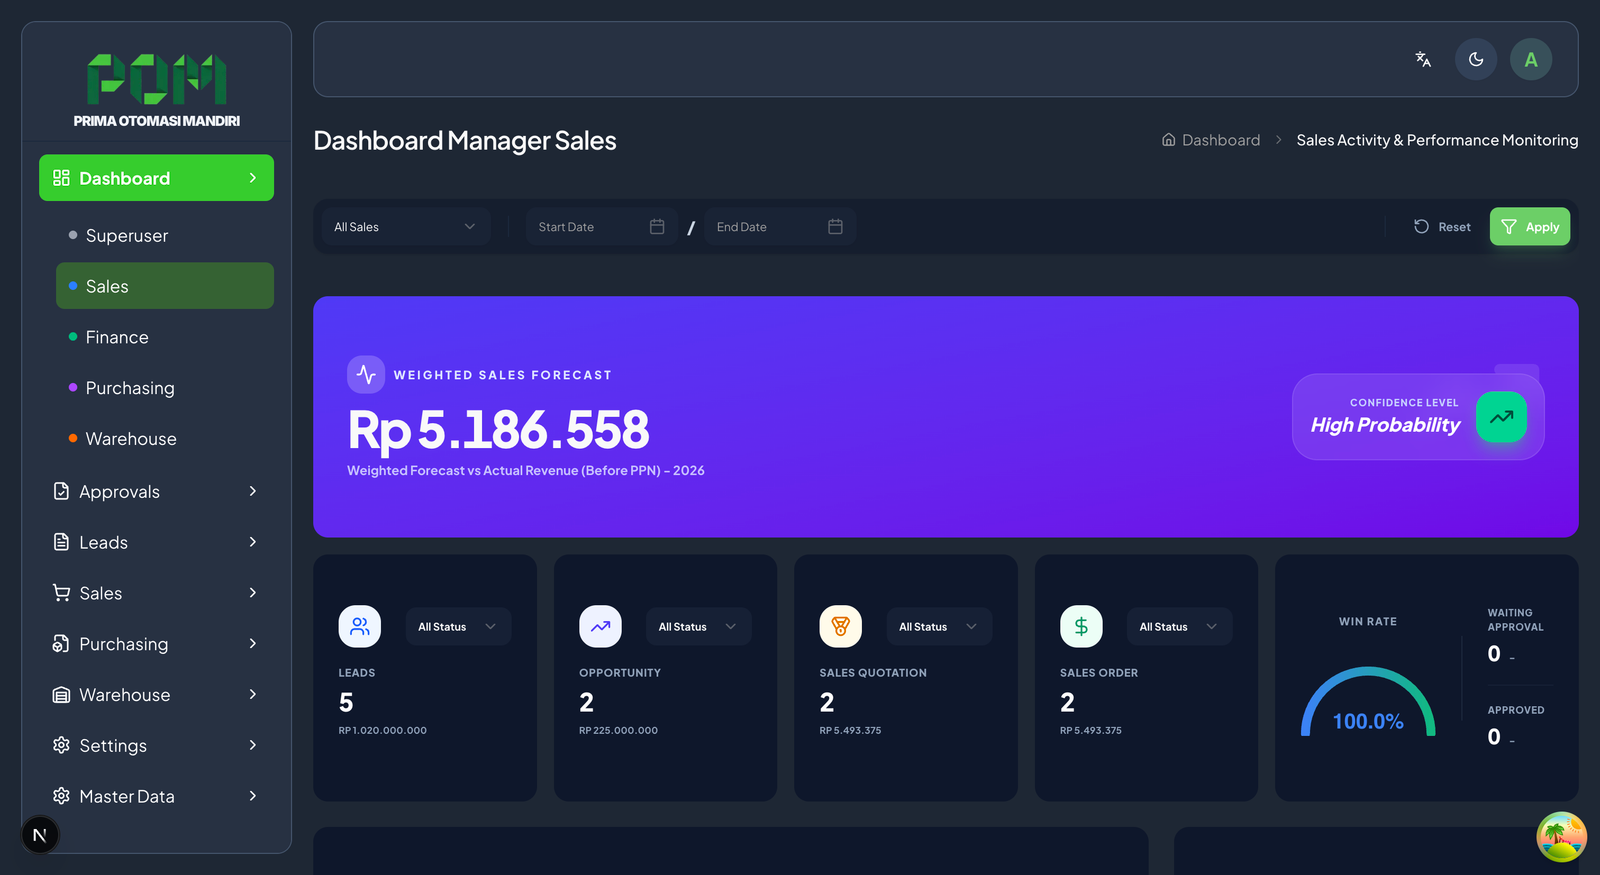Select Finance dashboard submenu item
The height and width of the screenshot is (875, 1600).
[165, 337]
